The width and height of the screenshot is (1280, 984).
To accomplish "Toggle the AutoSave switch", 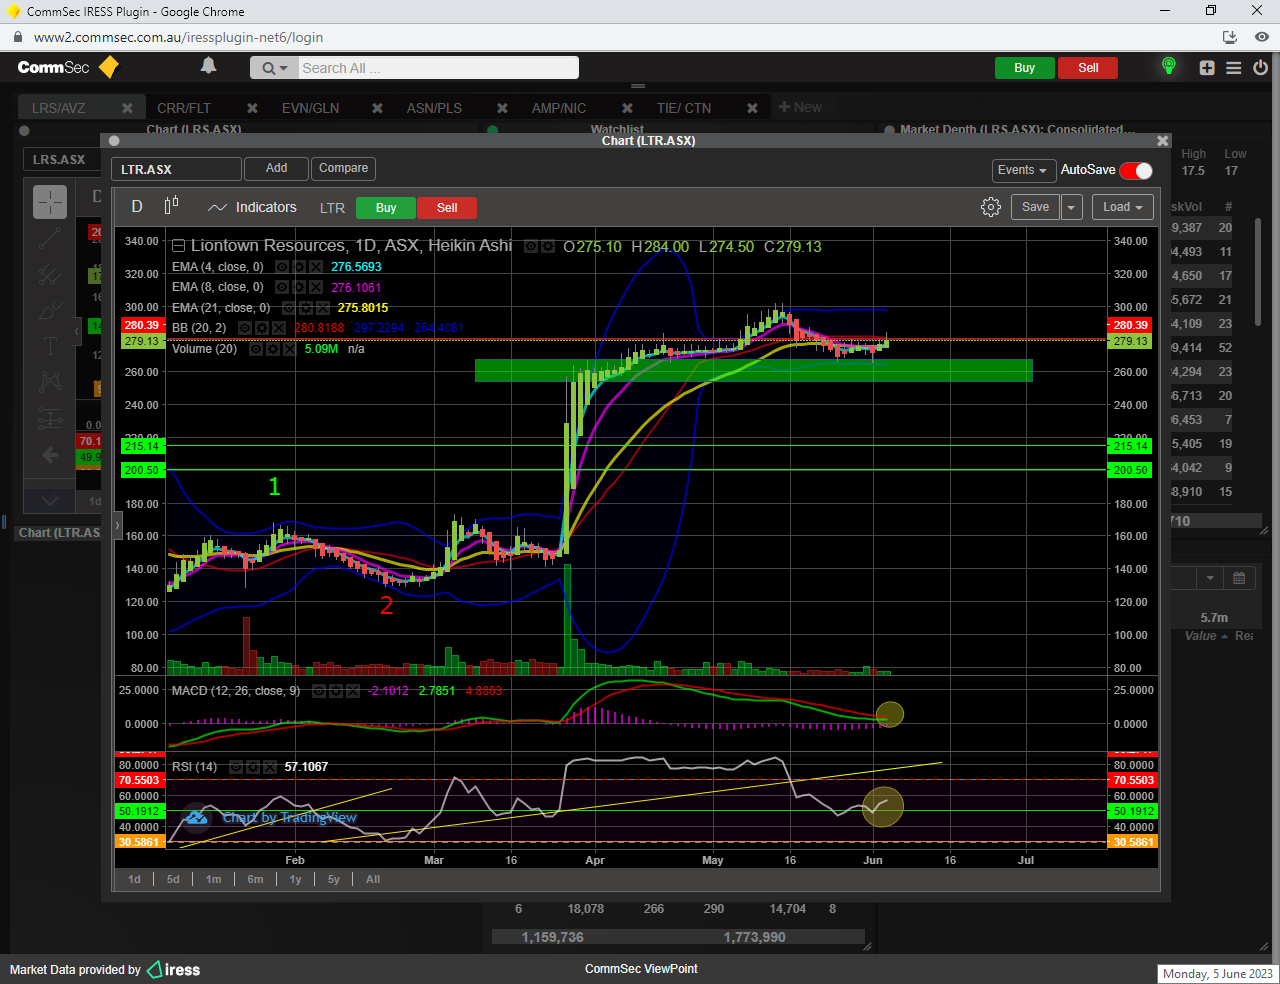I will click(x=1136, y=170).
